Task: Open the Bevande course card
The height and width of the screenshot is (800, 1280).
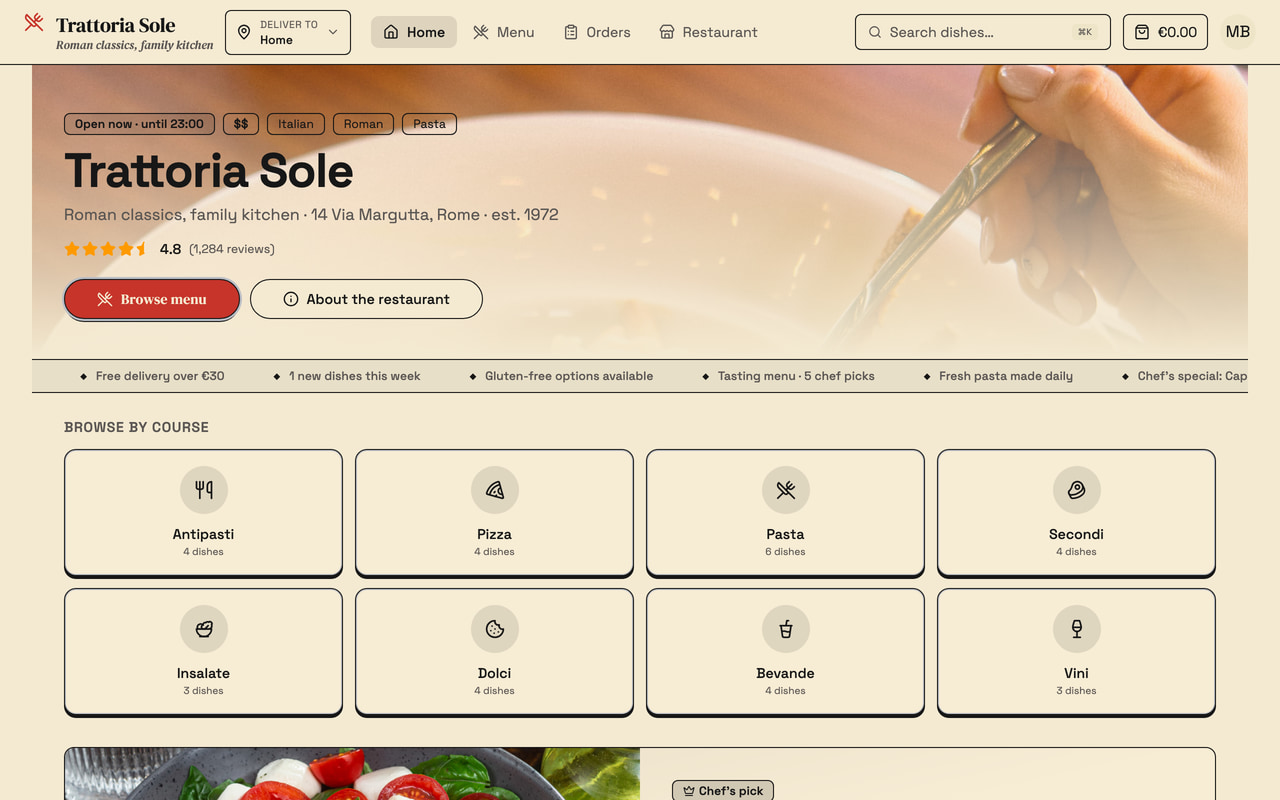Action: (x=785, y=651)
